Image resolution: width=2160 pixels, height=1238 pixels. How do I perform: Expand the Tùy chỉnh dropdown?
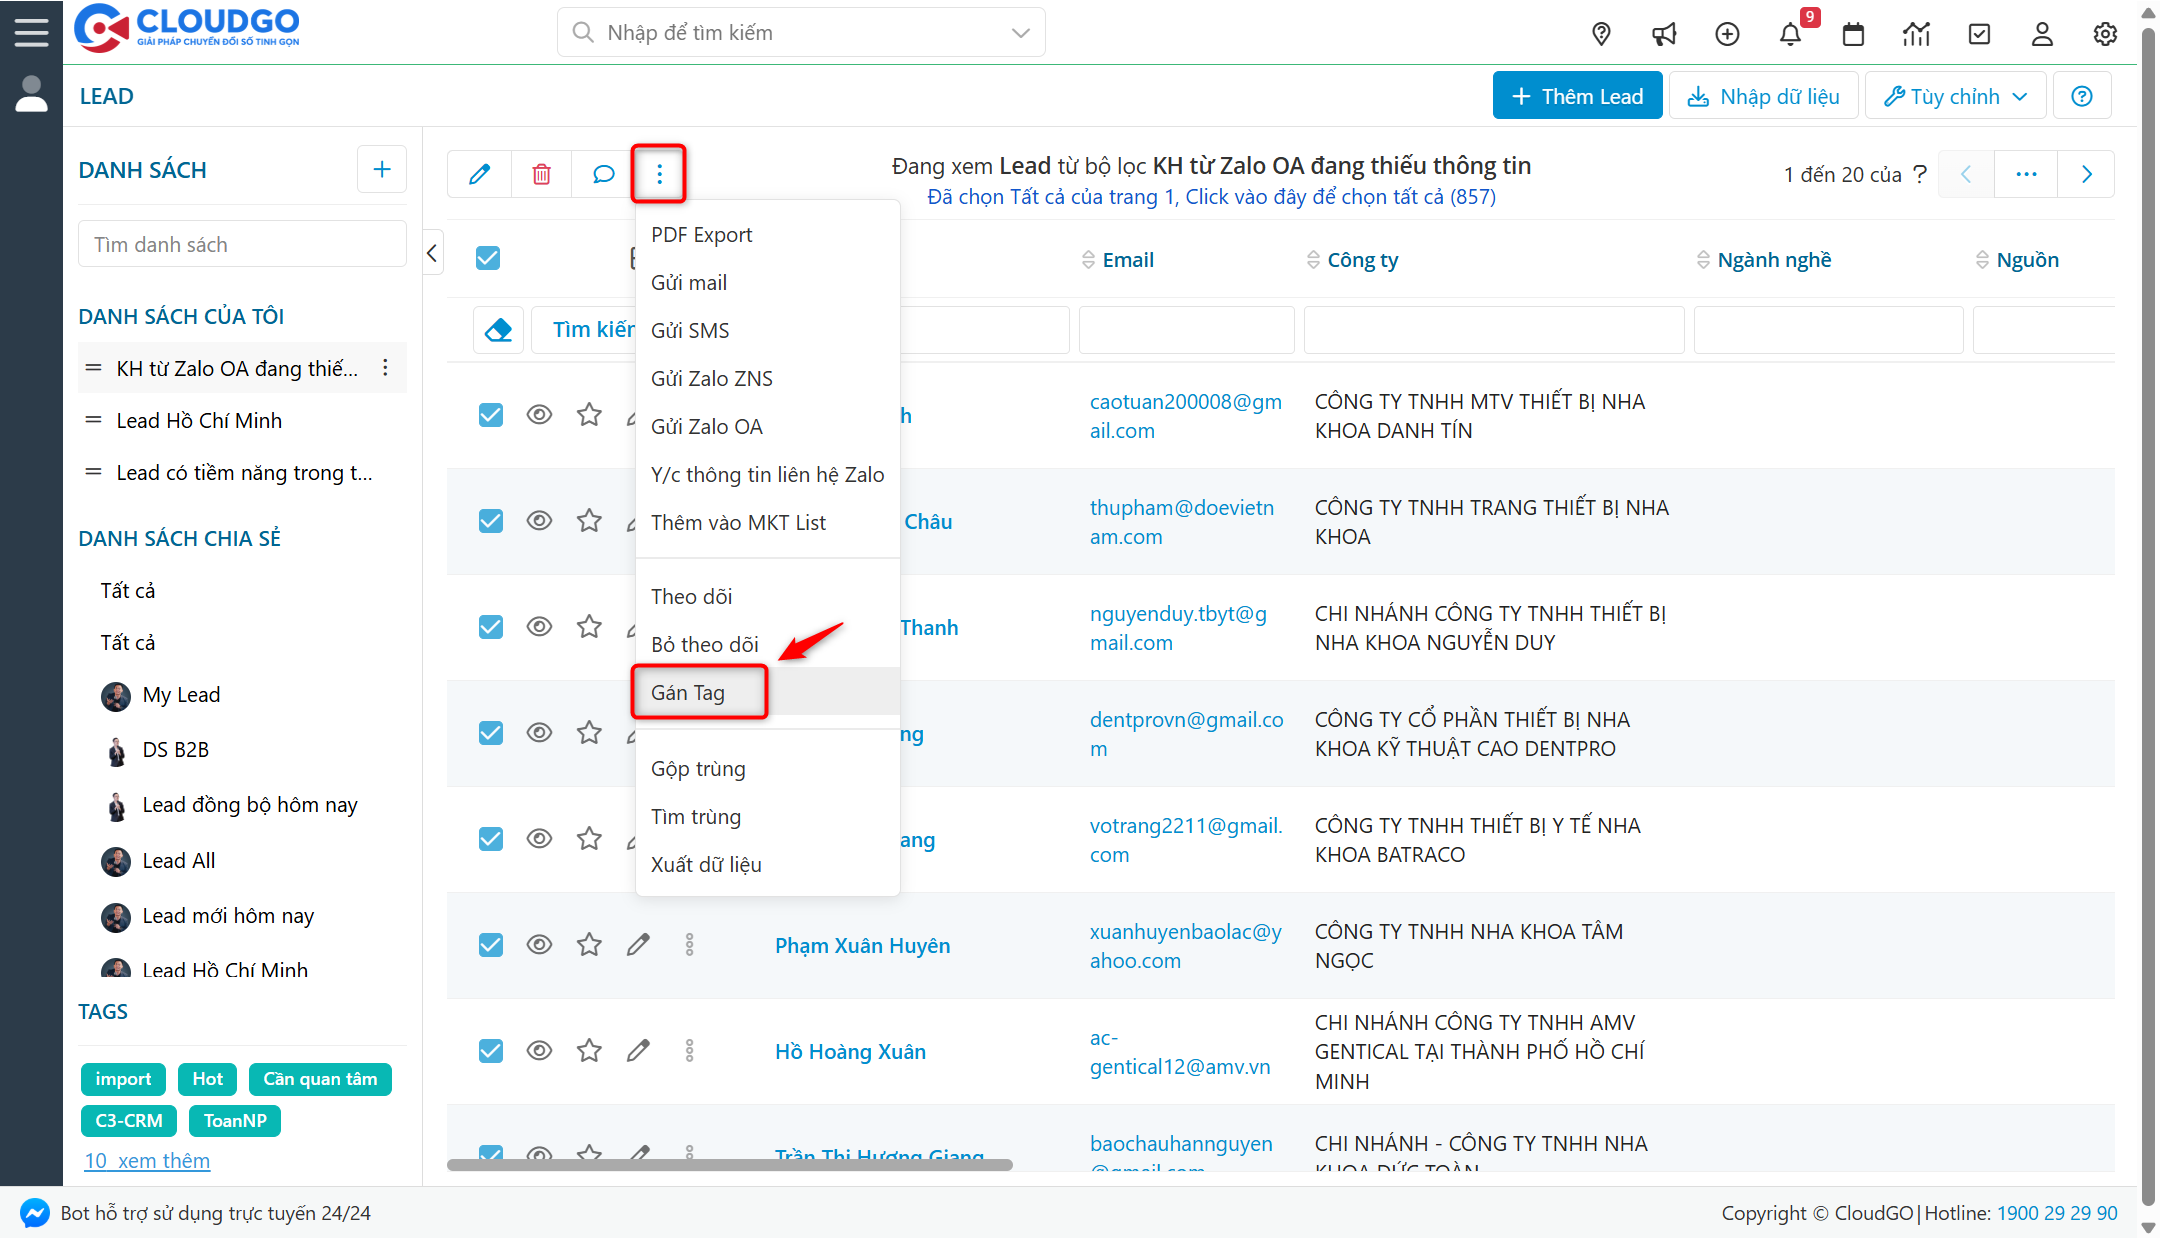tap(1955, 96)
